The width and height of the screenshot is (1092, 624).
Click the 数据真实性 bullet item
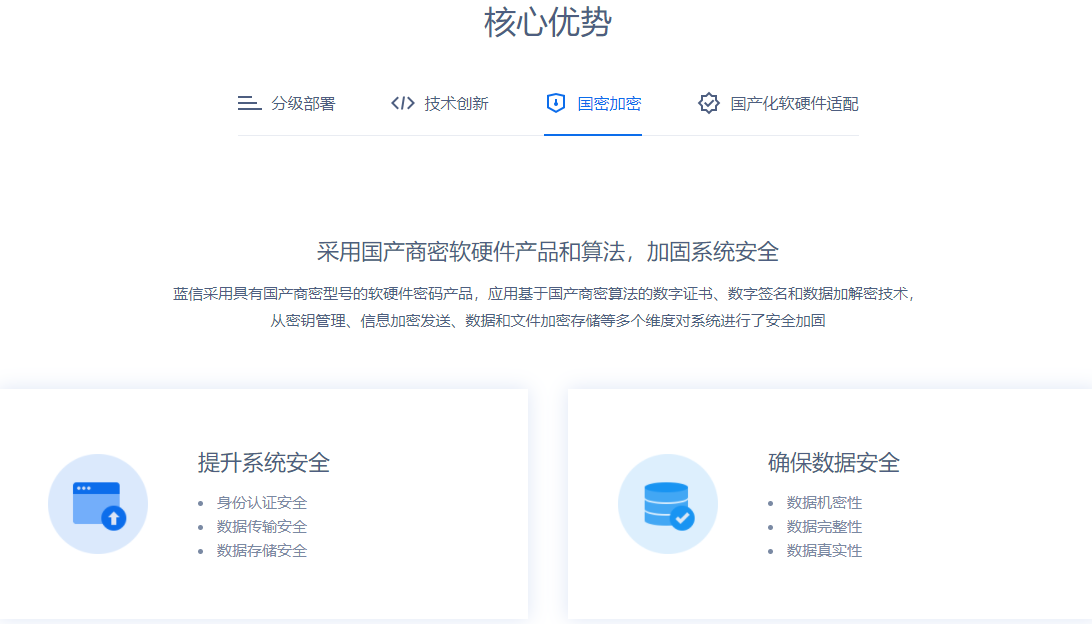824,551
